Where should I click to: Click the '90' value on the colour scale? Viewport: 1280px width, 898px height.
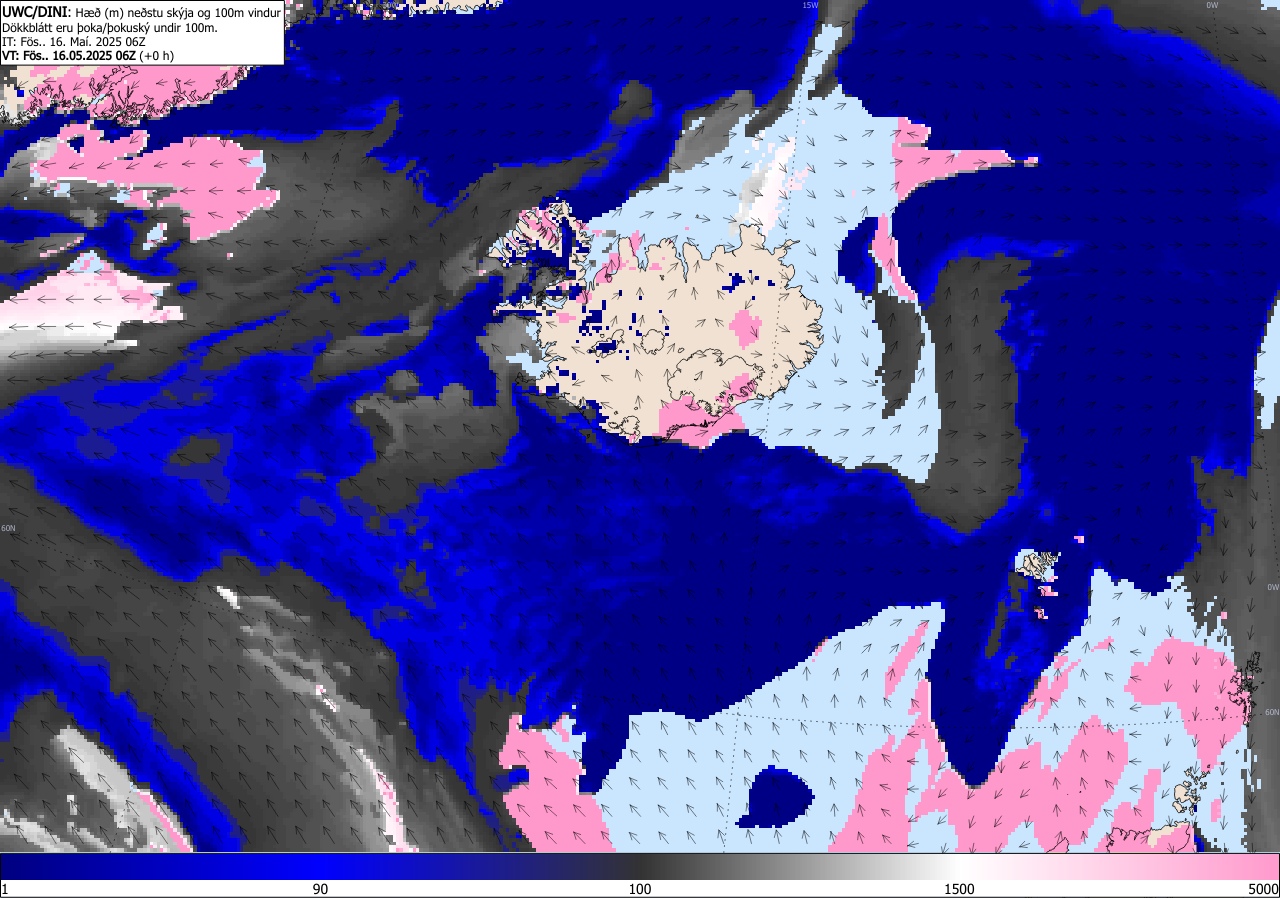(x=320, y=889)
